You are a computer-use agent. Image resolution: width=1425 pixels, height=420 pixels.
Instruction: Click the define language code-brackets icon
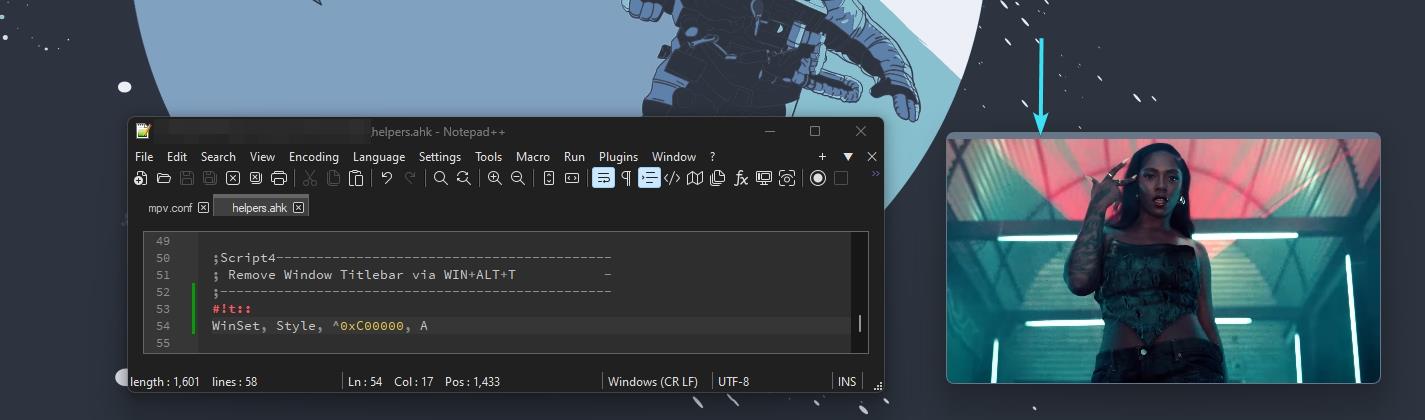[x=672, y=178]
